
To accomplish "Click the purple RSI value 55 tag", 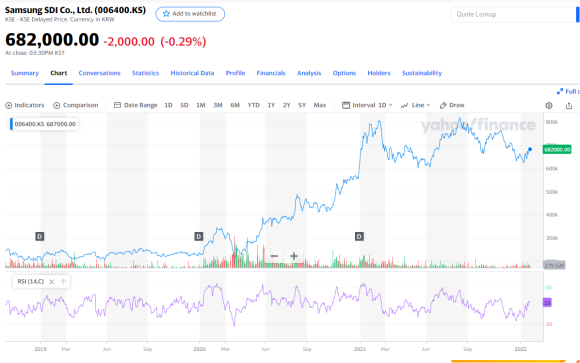I will point(547,303).
